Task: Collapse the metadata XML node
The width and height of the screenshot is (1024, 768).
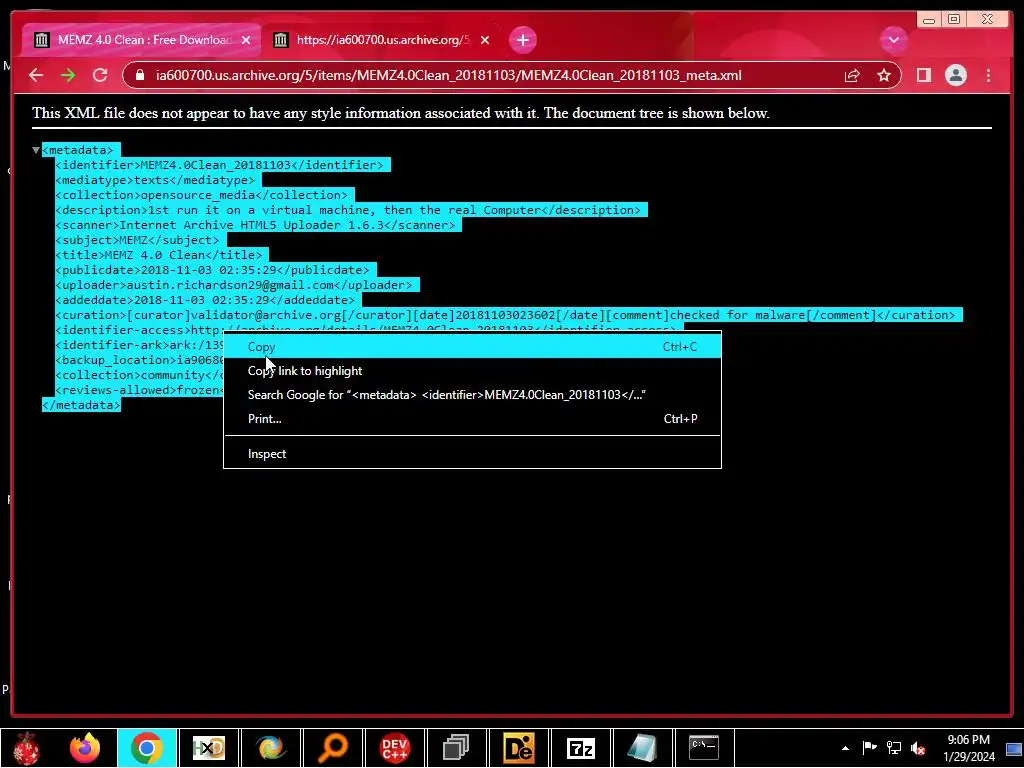Action: point(36,150)
